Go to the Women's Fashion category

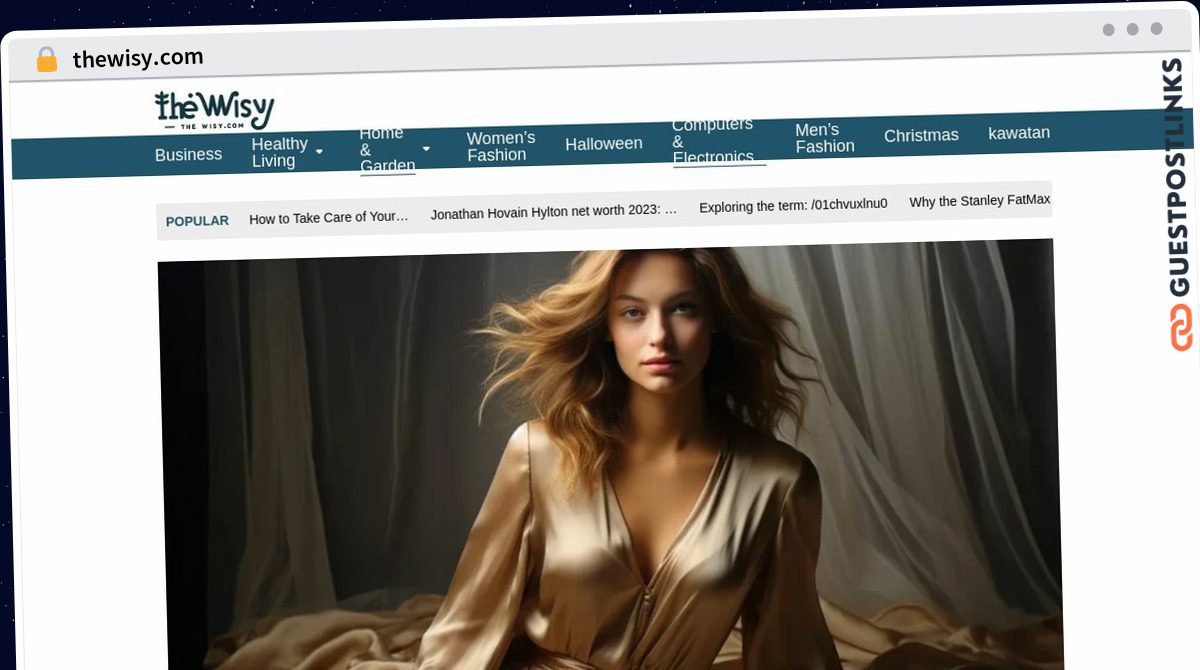[501, 146]
